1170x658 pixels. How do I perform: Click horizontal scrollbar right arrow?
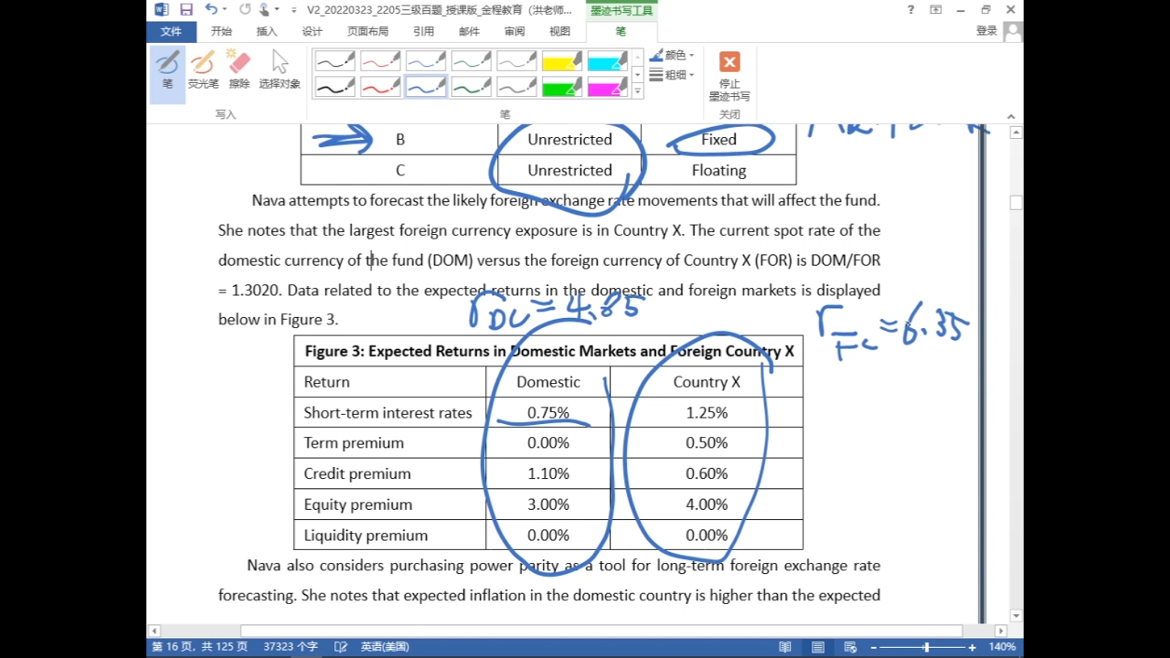(x=1001, y=630)
